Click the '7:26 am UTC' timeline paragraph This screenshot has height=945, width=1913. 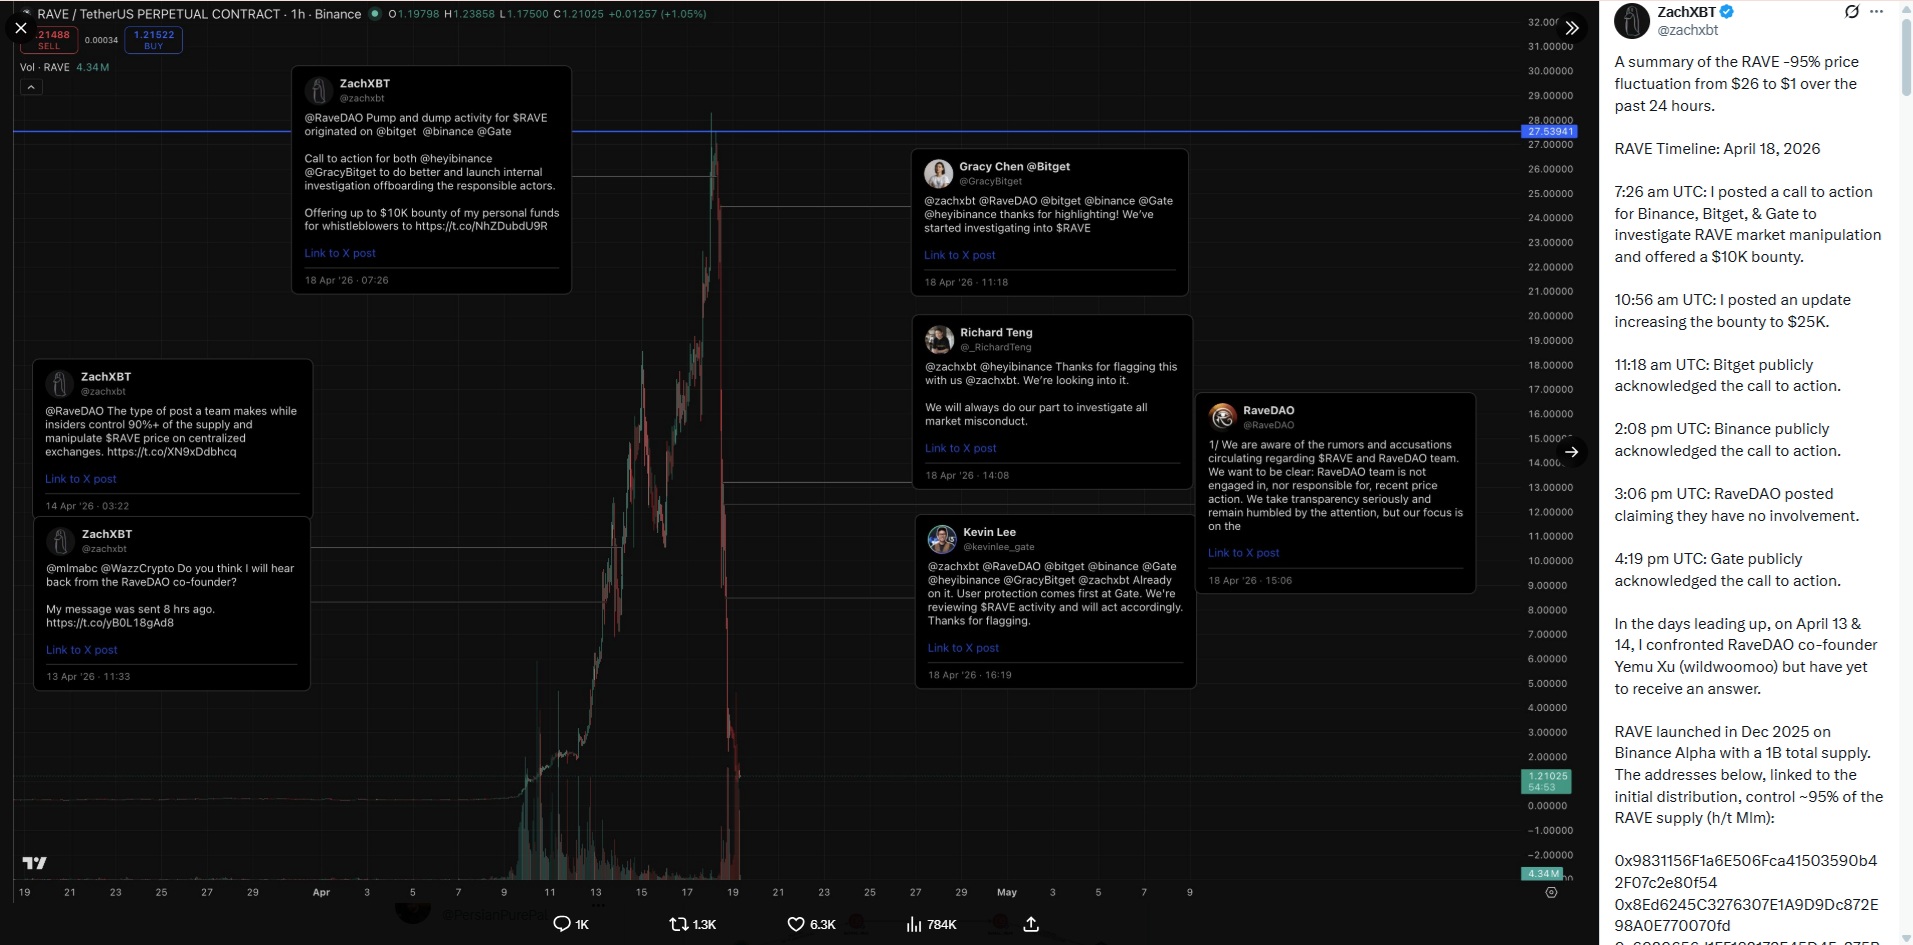click(1748, 224)
